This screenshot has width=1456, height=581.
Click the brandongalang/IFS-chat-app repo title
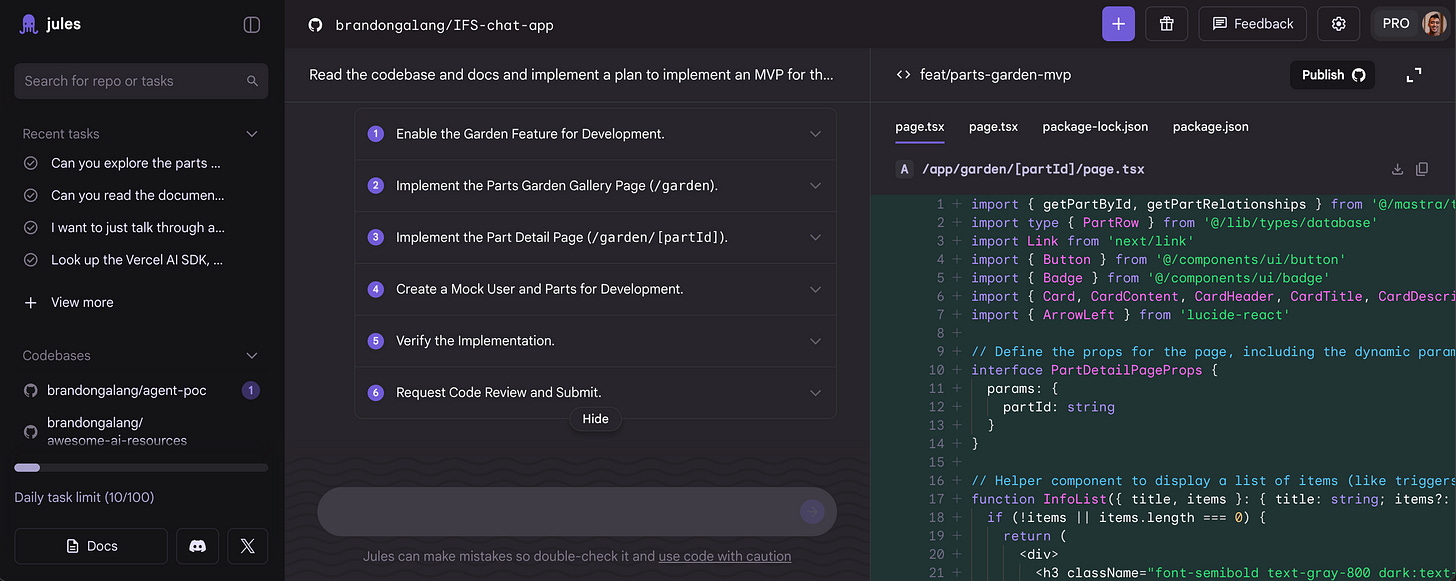pyautogui.click(x=444, y=25)
